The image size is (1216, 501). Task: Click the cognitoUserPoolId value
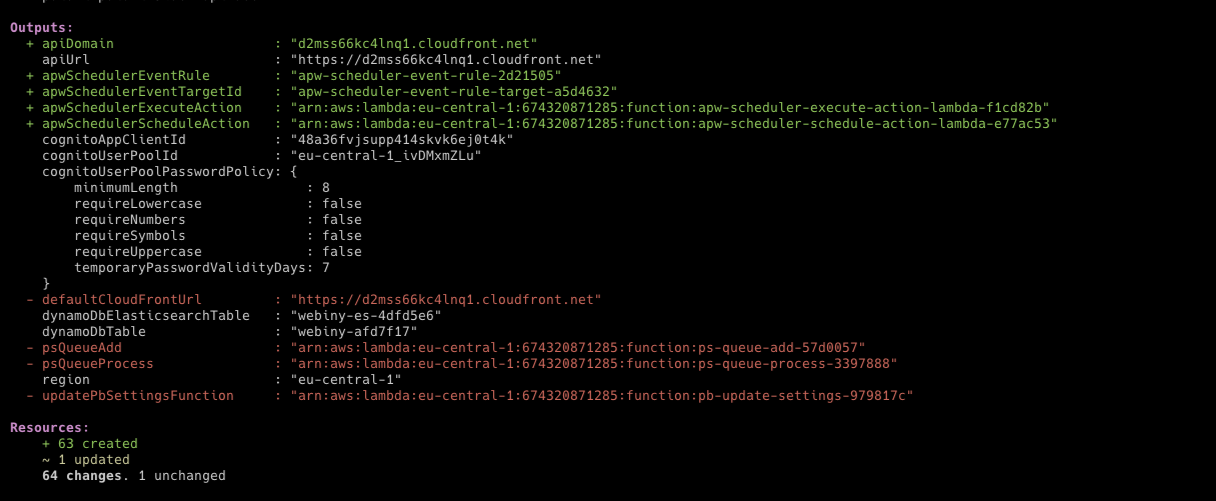(385, 156)
